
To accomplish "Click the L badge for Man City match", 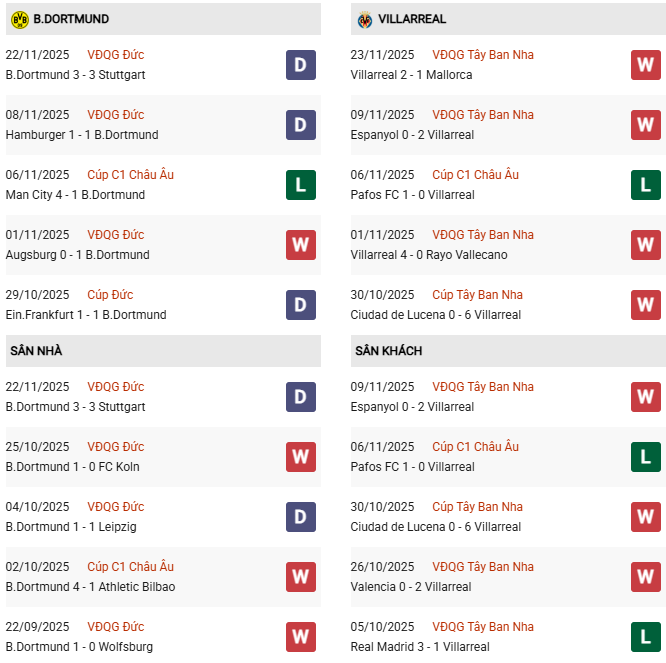I will click(301, 185).
